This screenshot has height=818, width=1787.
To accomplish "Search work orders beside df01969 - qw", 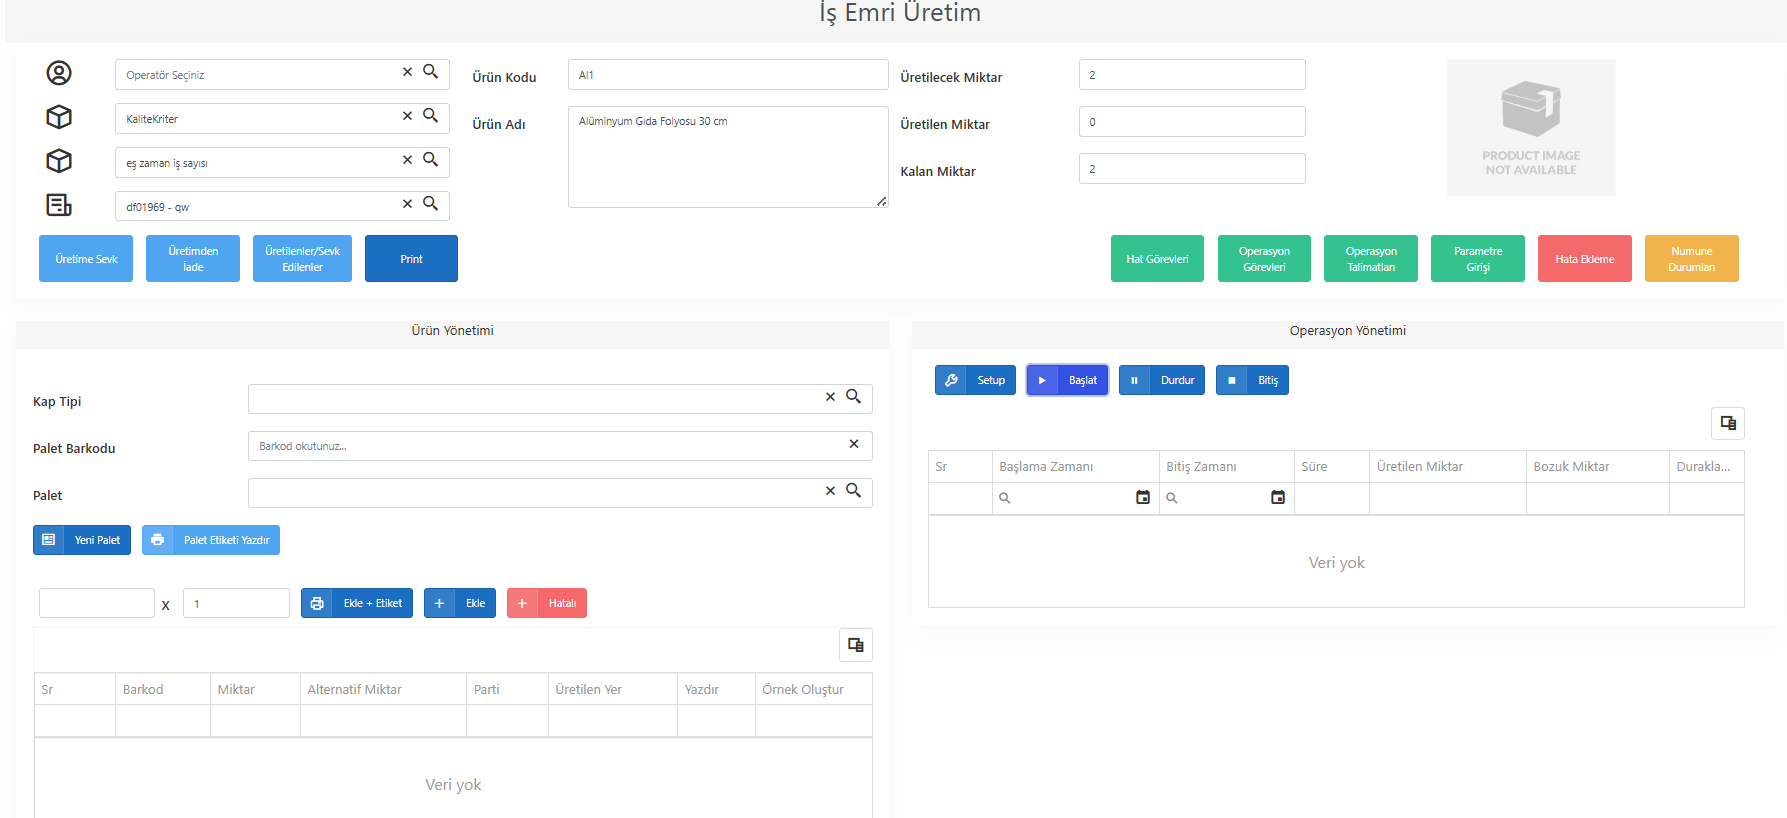I will (x=430, y=204).
